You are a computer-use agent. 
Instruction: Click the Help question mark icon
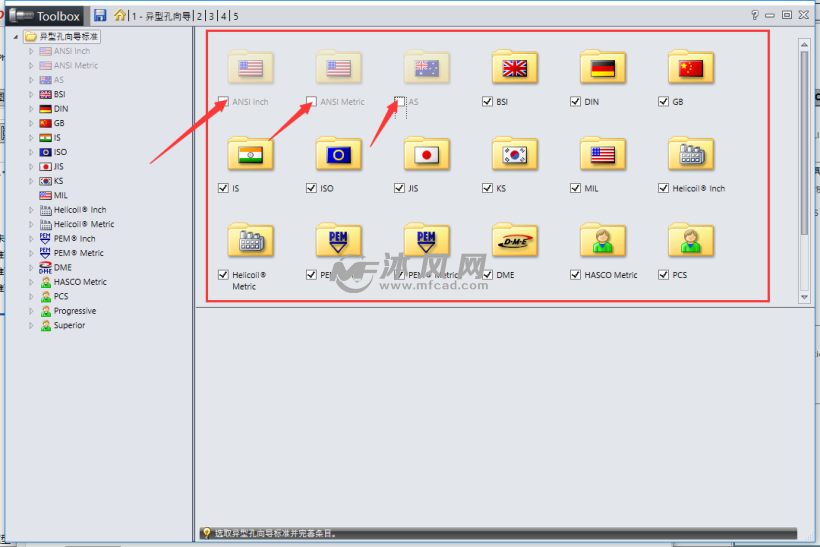coord(754,15)
